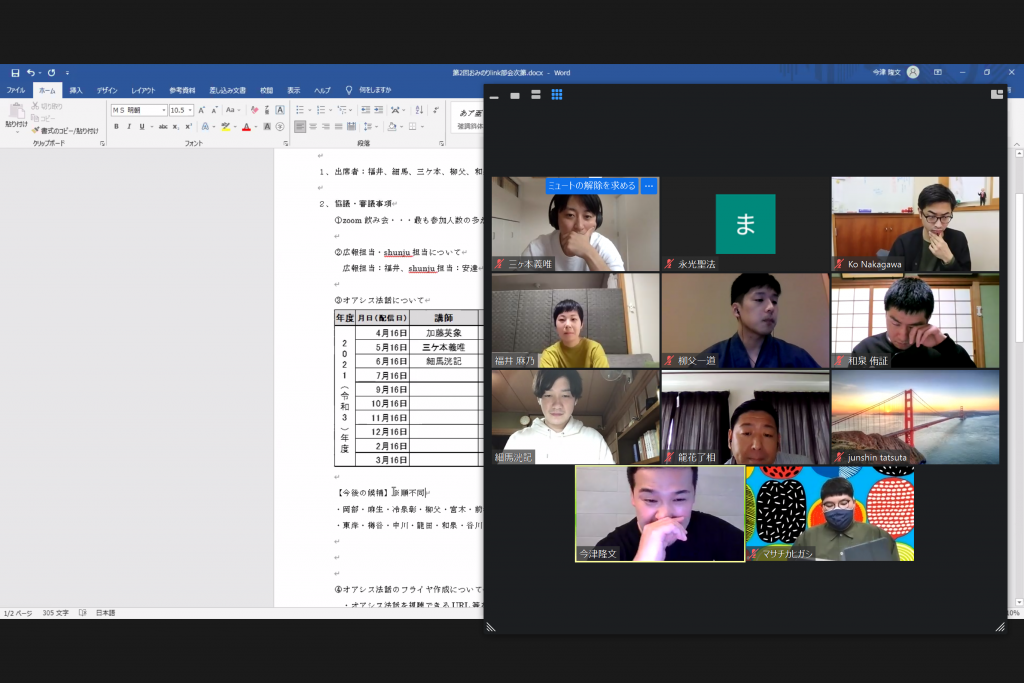Open the ファイル (File) menu tab
The image size is (1024, 683).
click(x=16, y=90)
